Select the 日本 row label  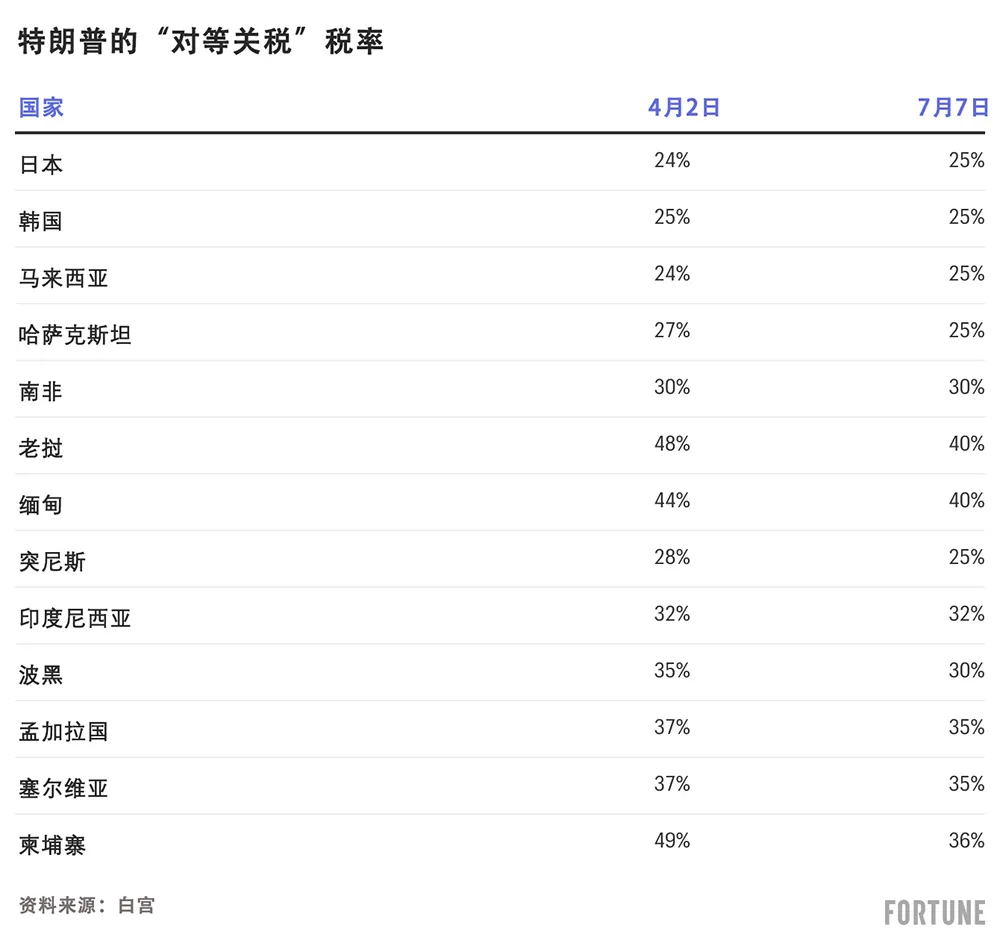pyautogui.click(x=41, y=165)
